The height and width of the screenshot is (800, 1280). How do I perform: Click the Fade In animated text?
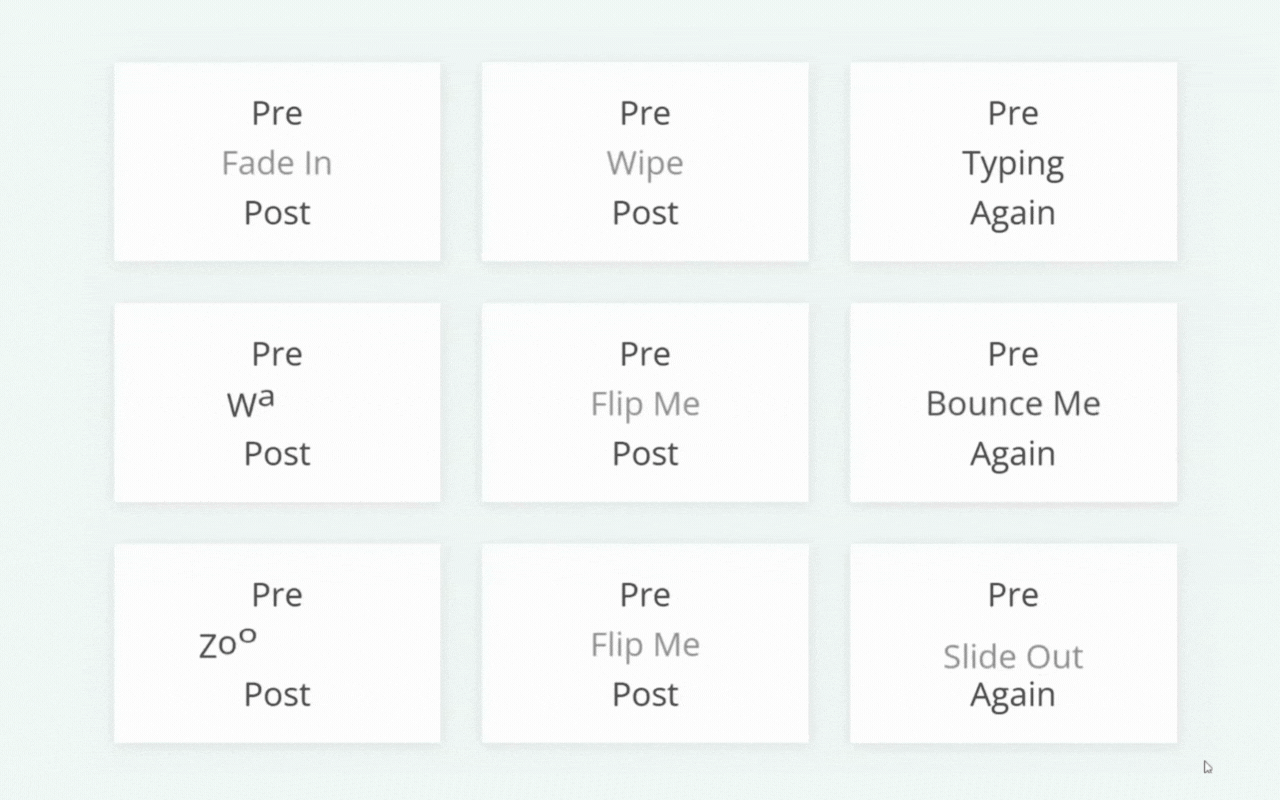coord(277,163)
